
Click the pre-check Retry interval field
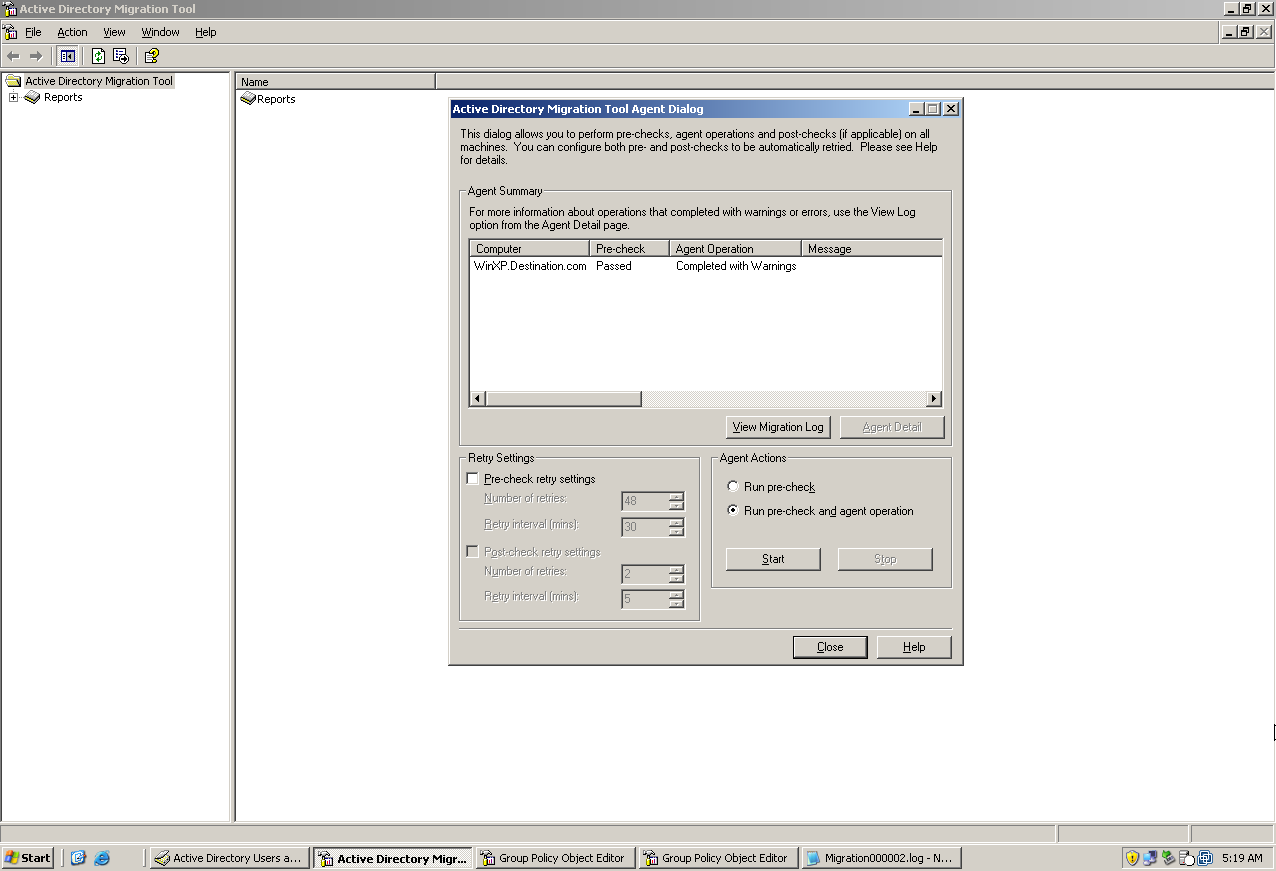tap(645, 527)
